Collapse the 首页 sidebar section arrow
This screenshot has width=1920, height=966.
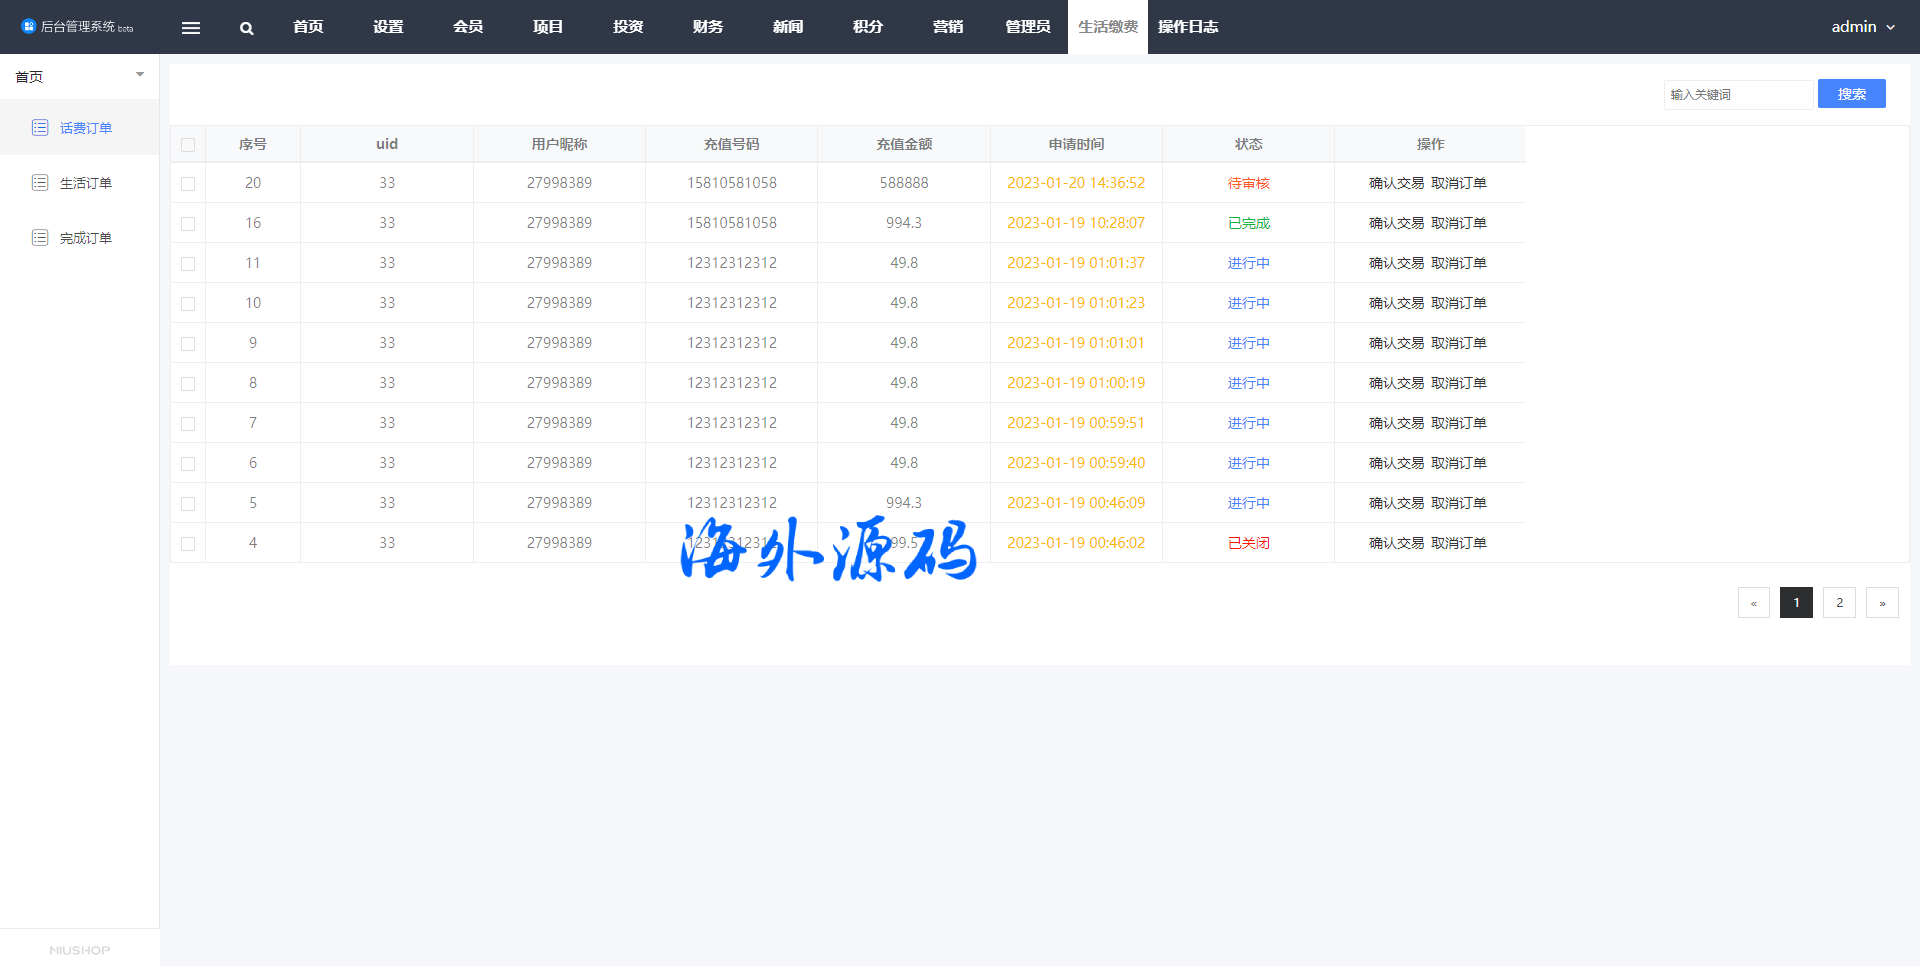(140, 75)
